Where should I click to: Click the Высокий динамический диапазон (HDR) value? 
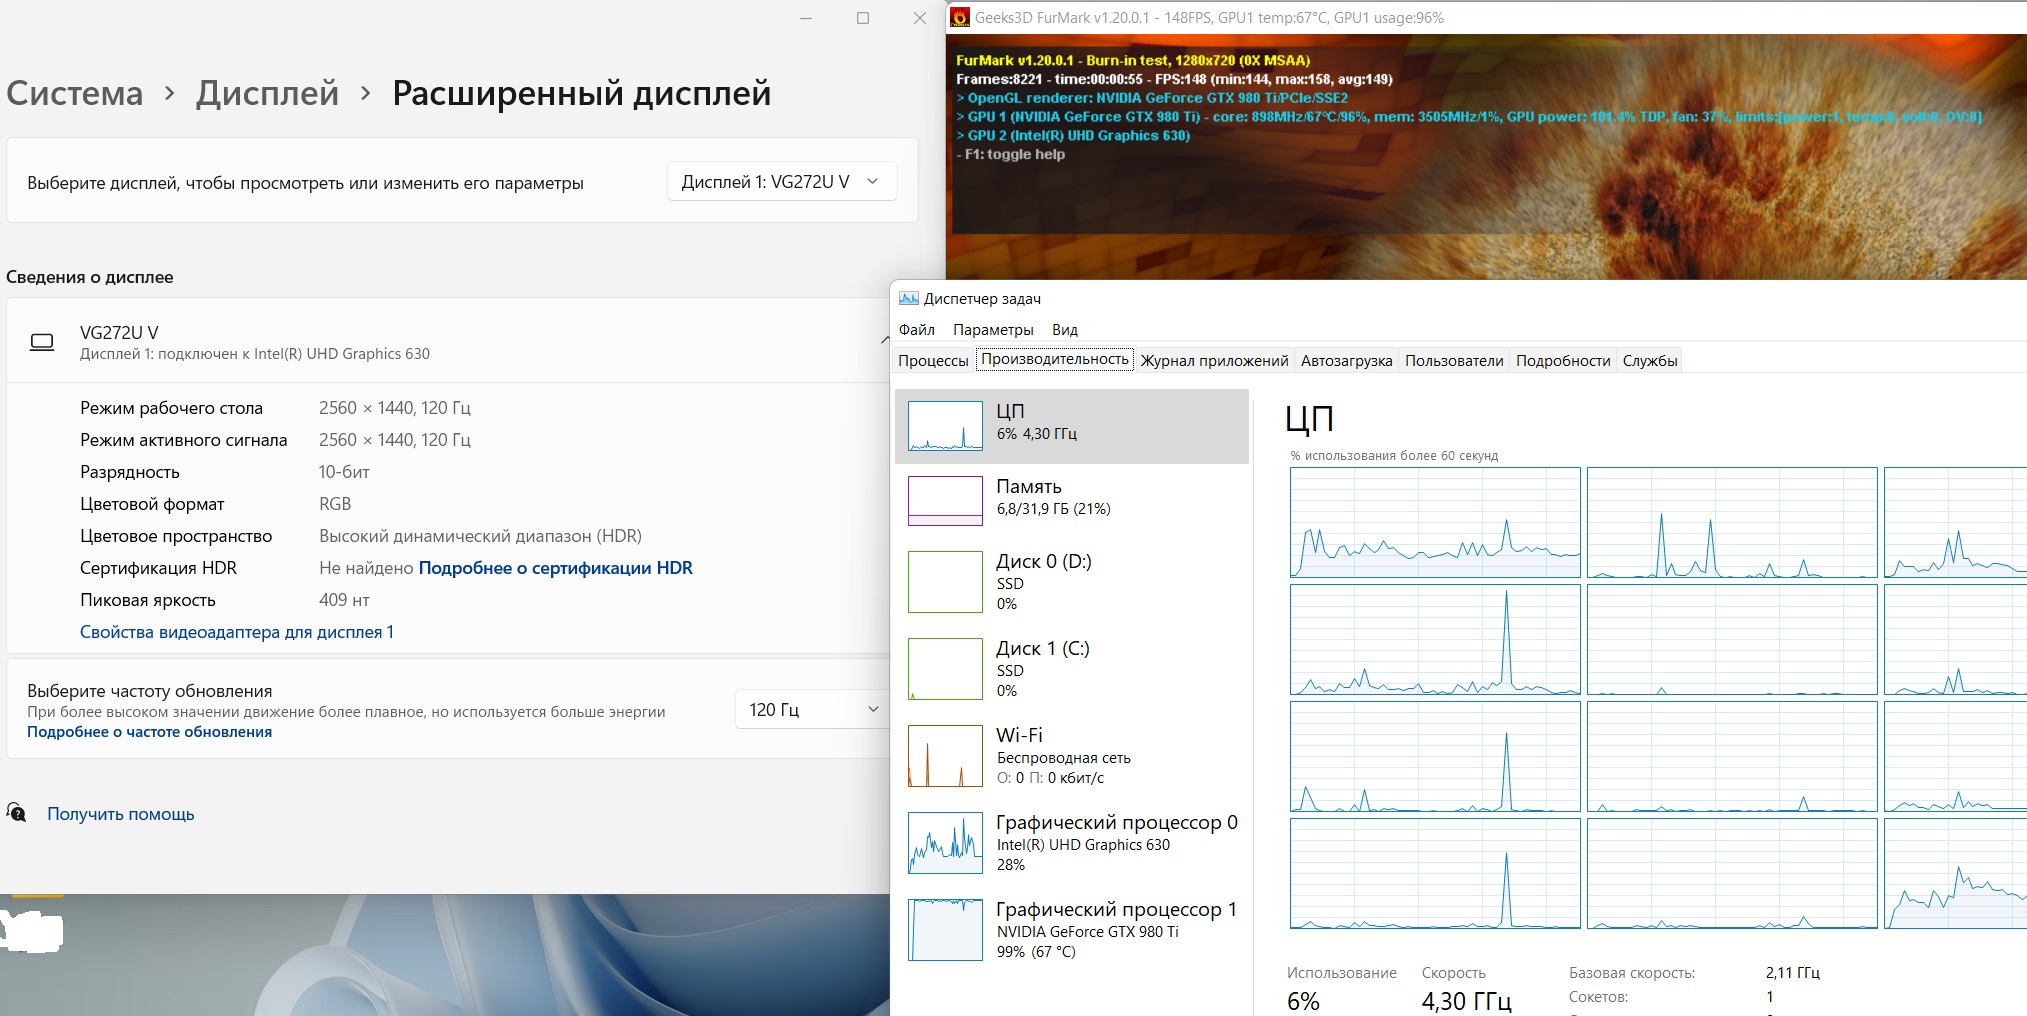(x=480, y=536)
